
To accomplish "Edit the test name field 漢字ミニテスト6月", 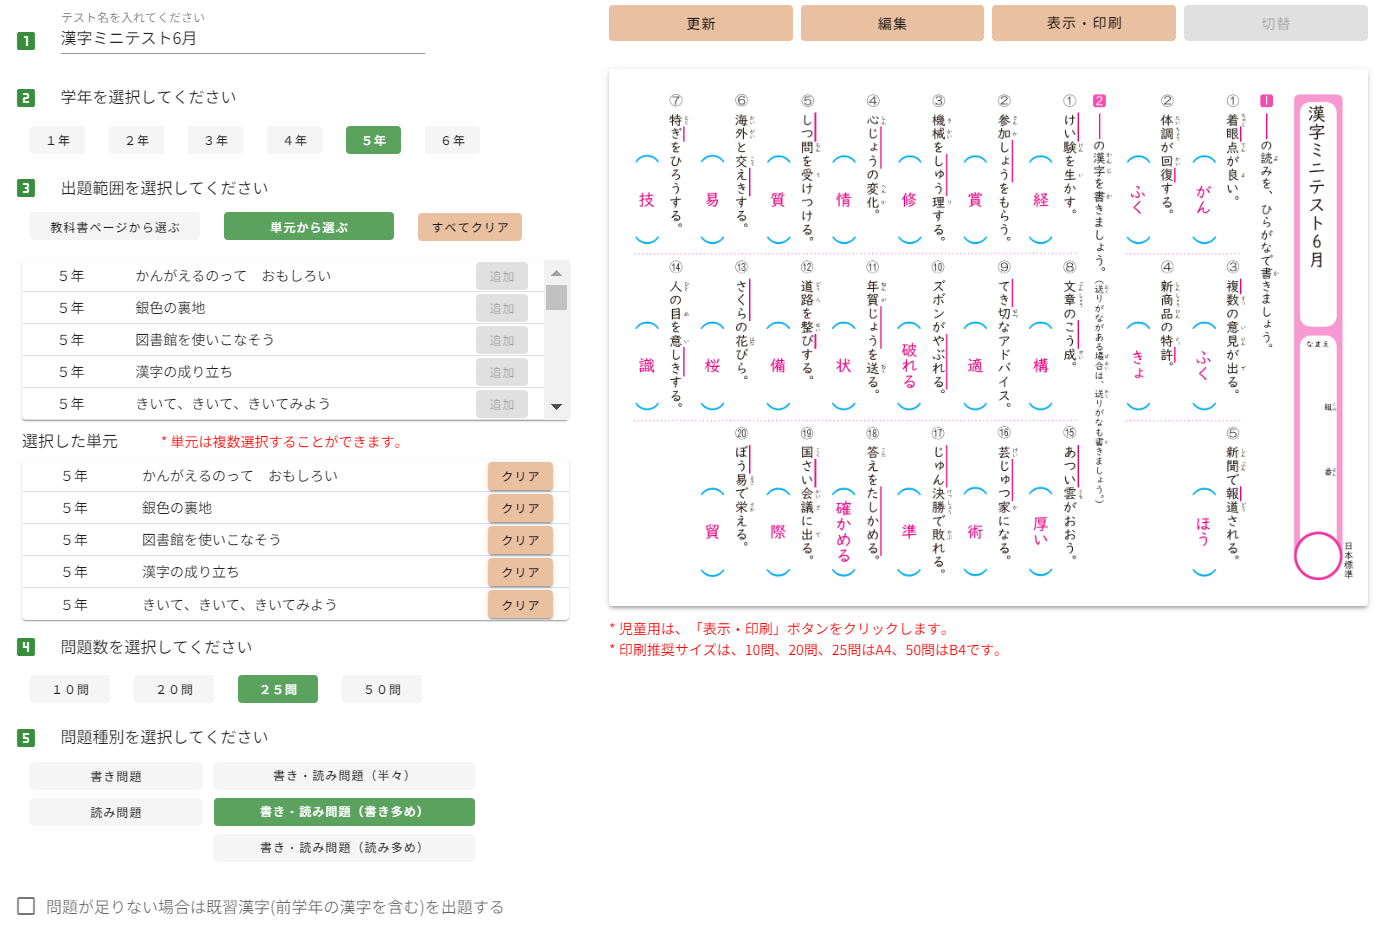I will [x=242, y=39].
